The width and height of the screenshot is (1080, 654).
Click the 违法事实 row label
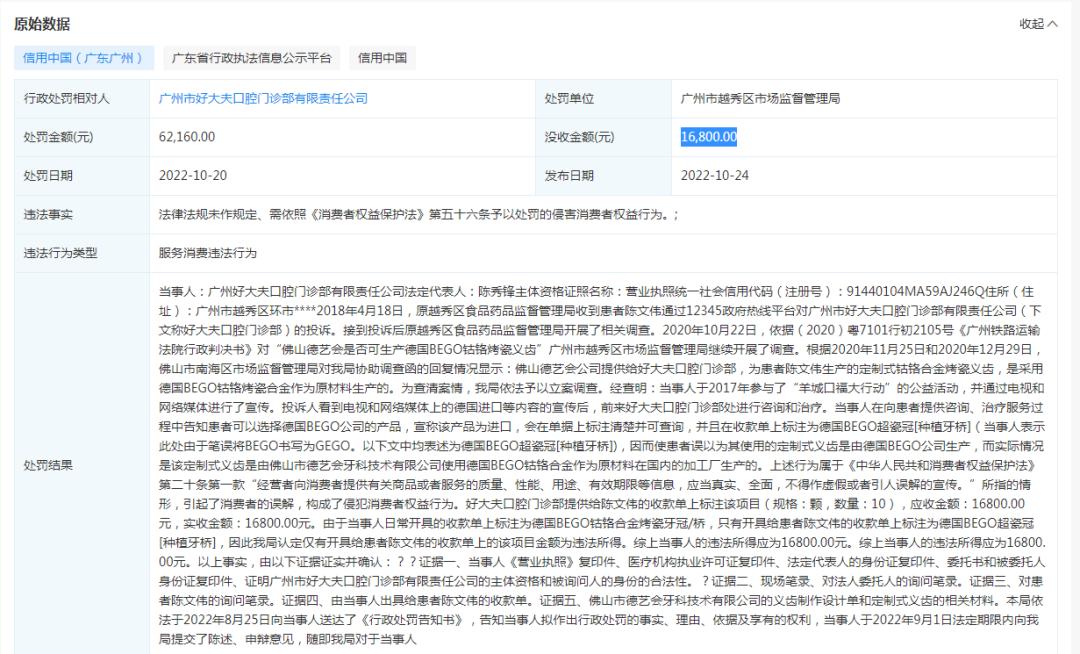click(x=49, y=214)
